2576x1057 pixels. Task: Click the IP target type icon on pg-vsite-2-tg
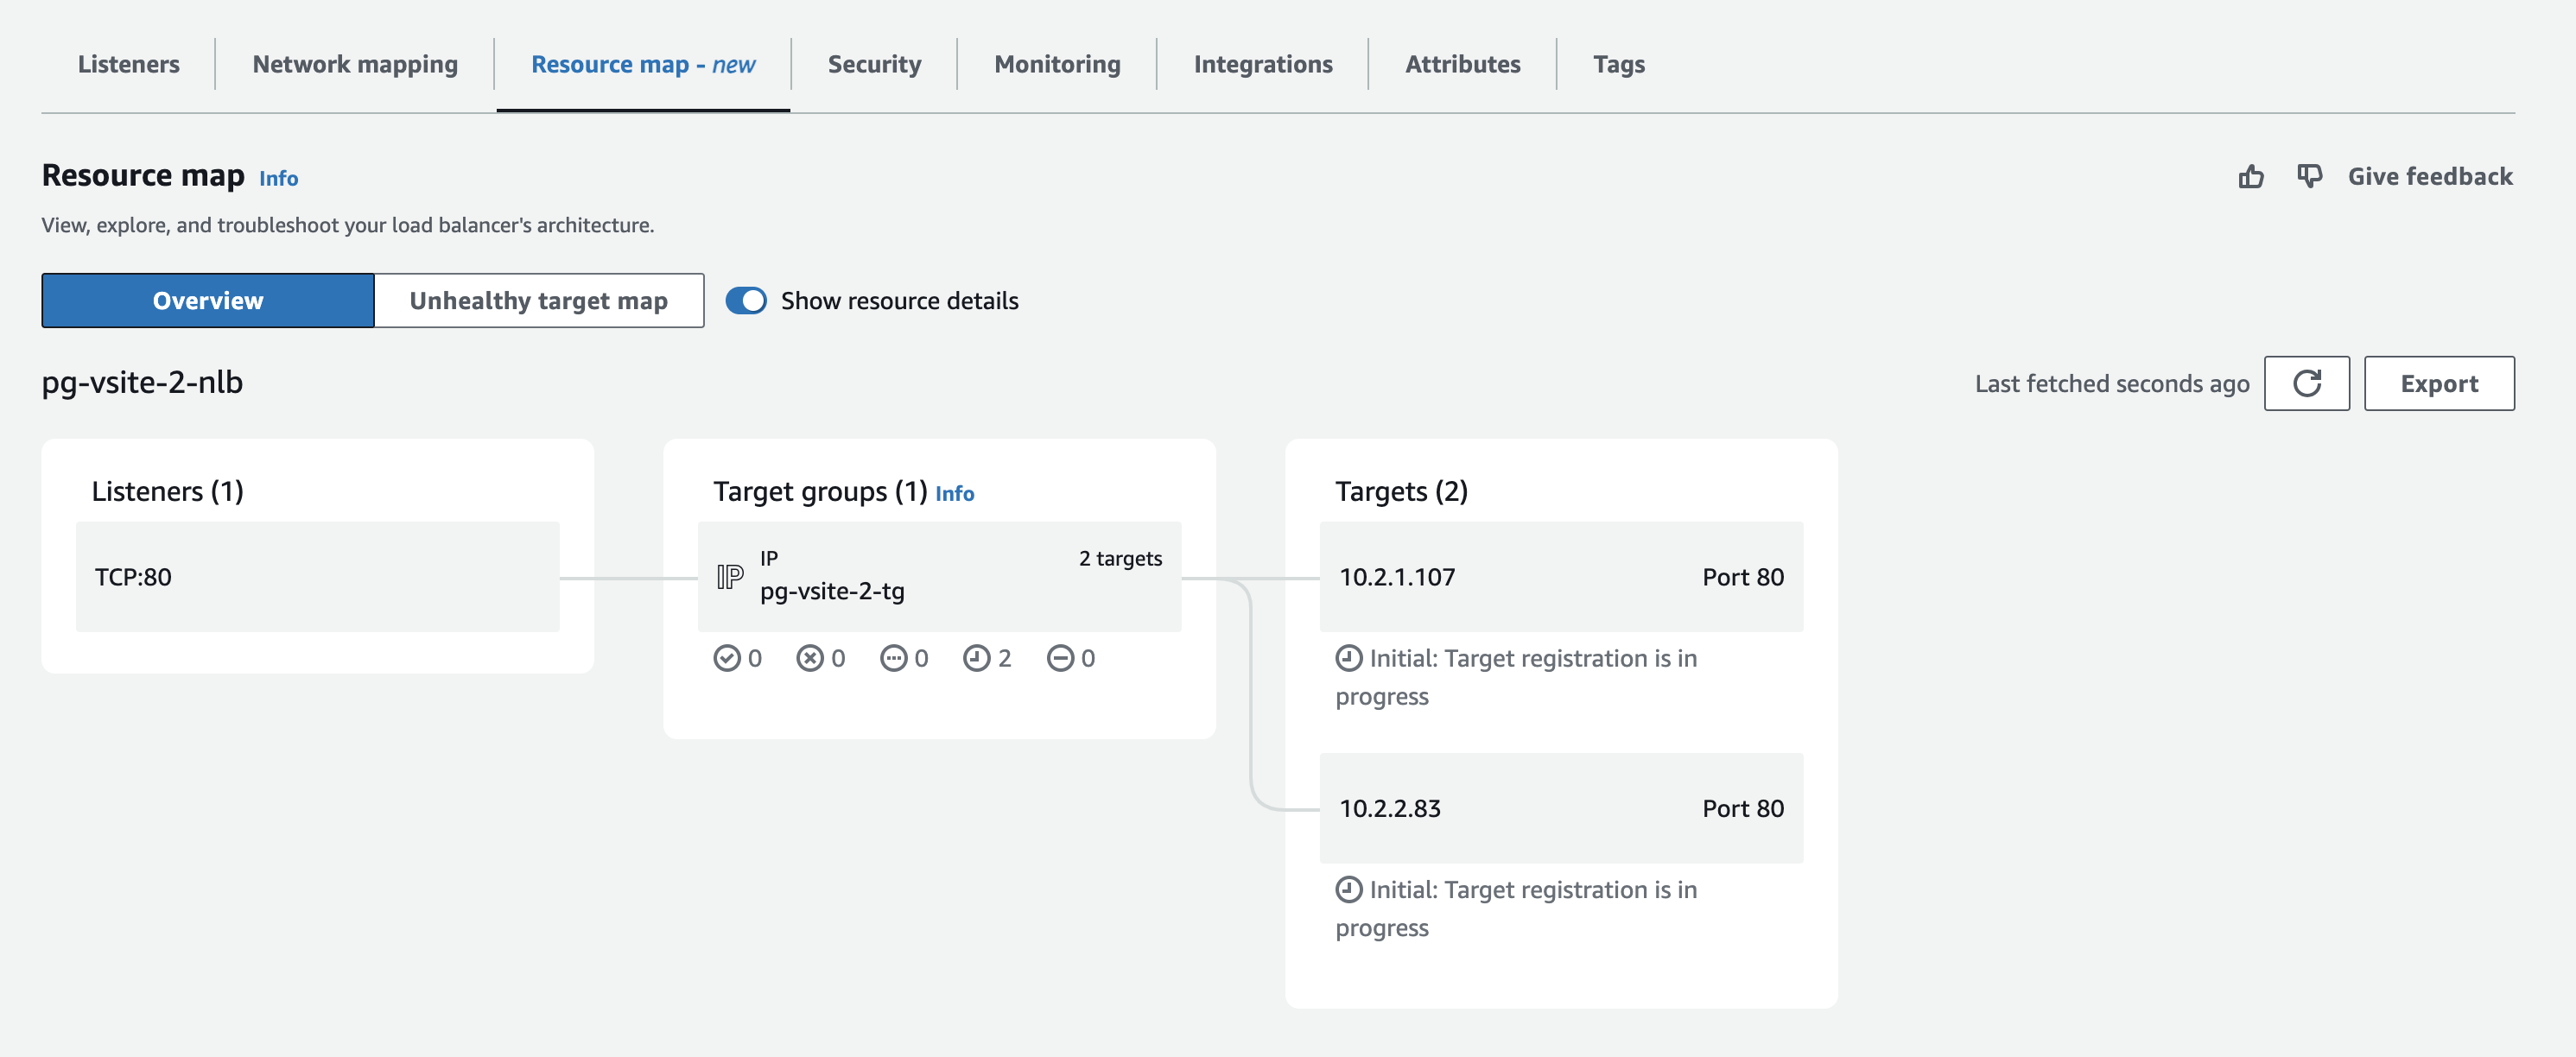coord(729,575)
